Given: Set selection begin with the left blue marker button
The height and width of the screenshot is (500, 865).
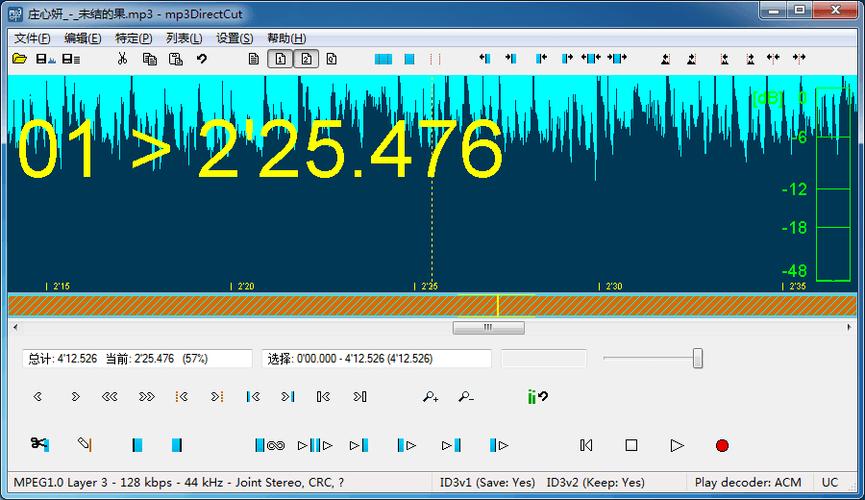Looking at the screenshot, I should 137,445.
